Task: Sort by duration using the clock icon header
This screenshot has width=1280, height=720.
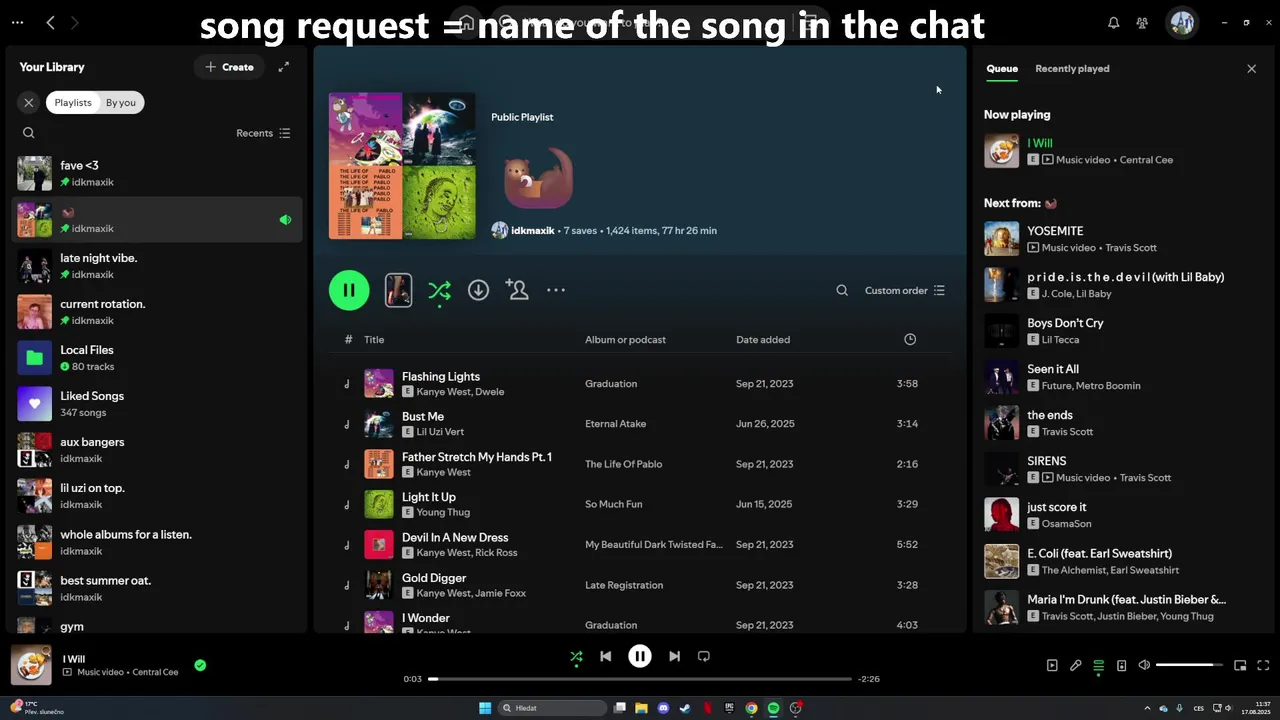Action: [910, 340]
